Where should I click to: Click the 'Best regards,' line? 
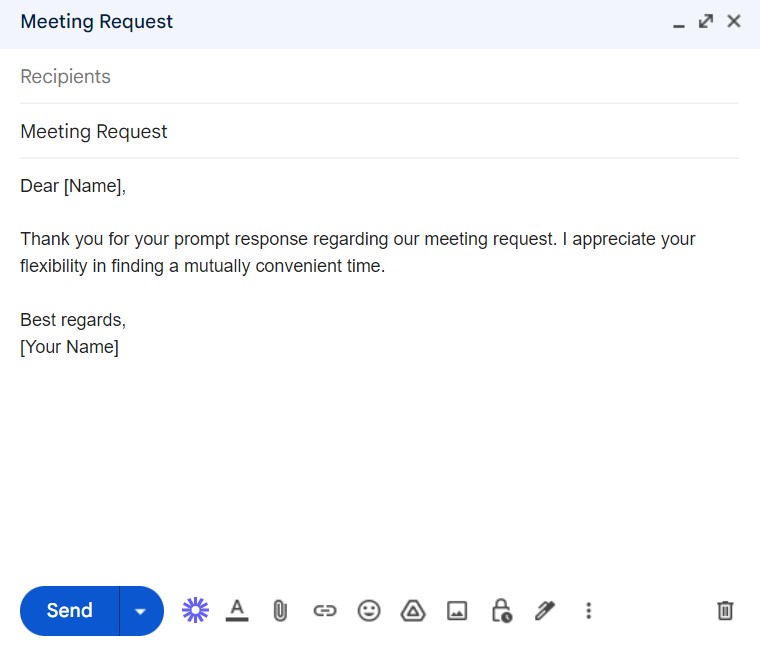(x=73, y=320)
